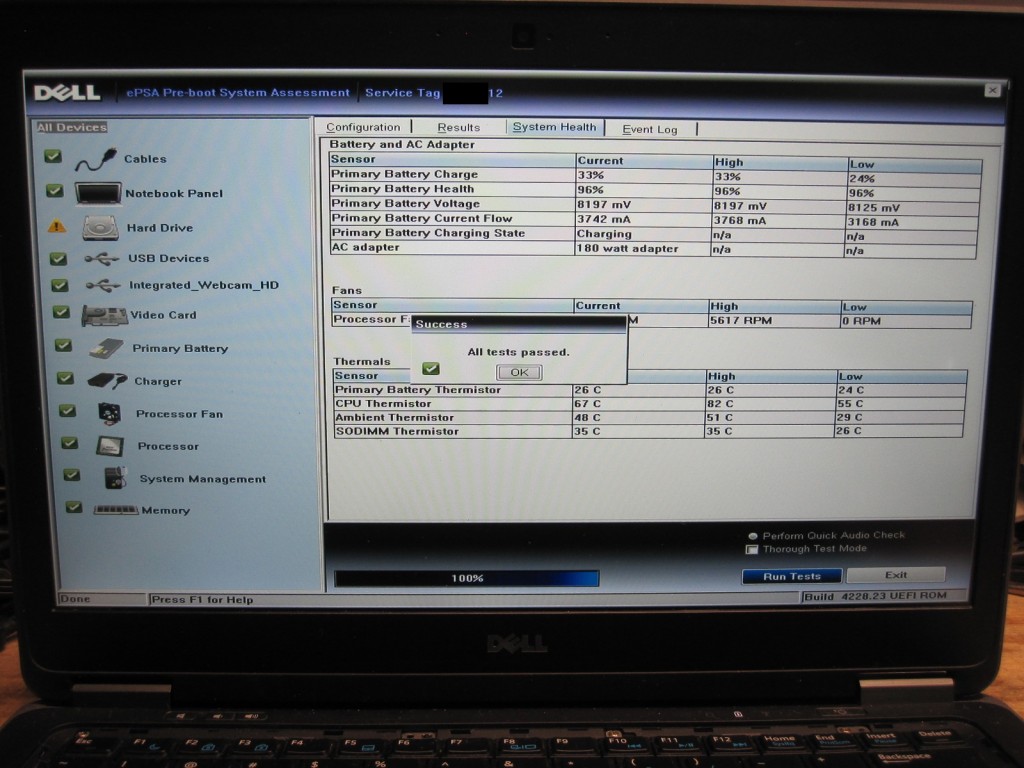Open the Configuration tab
This screenshot has height=768, width=1024.
[363, 127]
